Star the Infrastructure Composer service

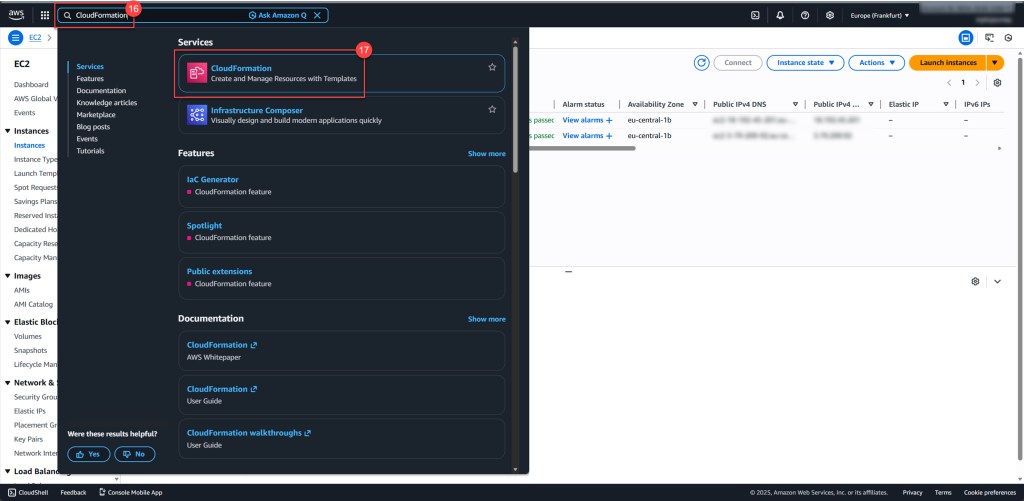492,109
